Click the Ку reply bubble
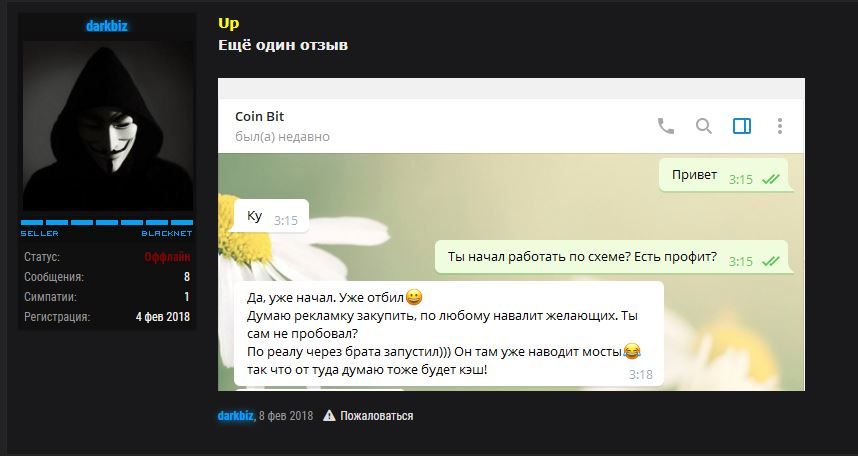The height and width of the screenshot is (456, 858). coord(271,216)
